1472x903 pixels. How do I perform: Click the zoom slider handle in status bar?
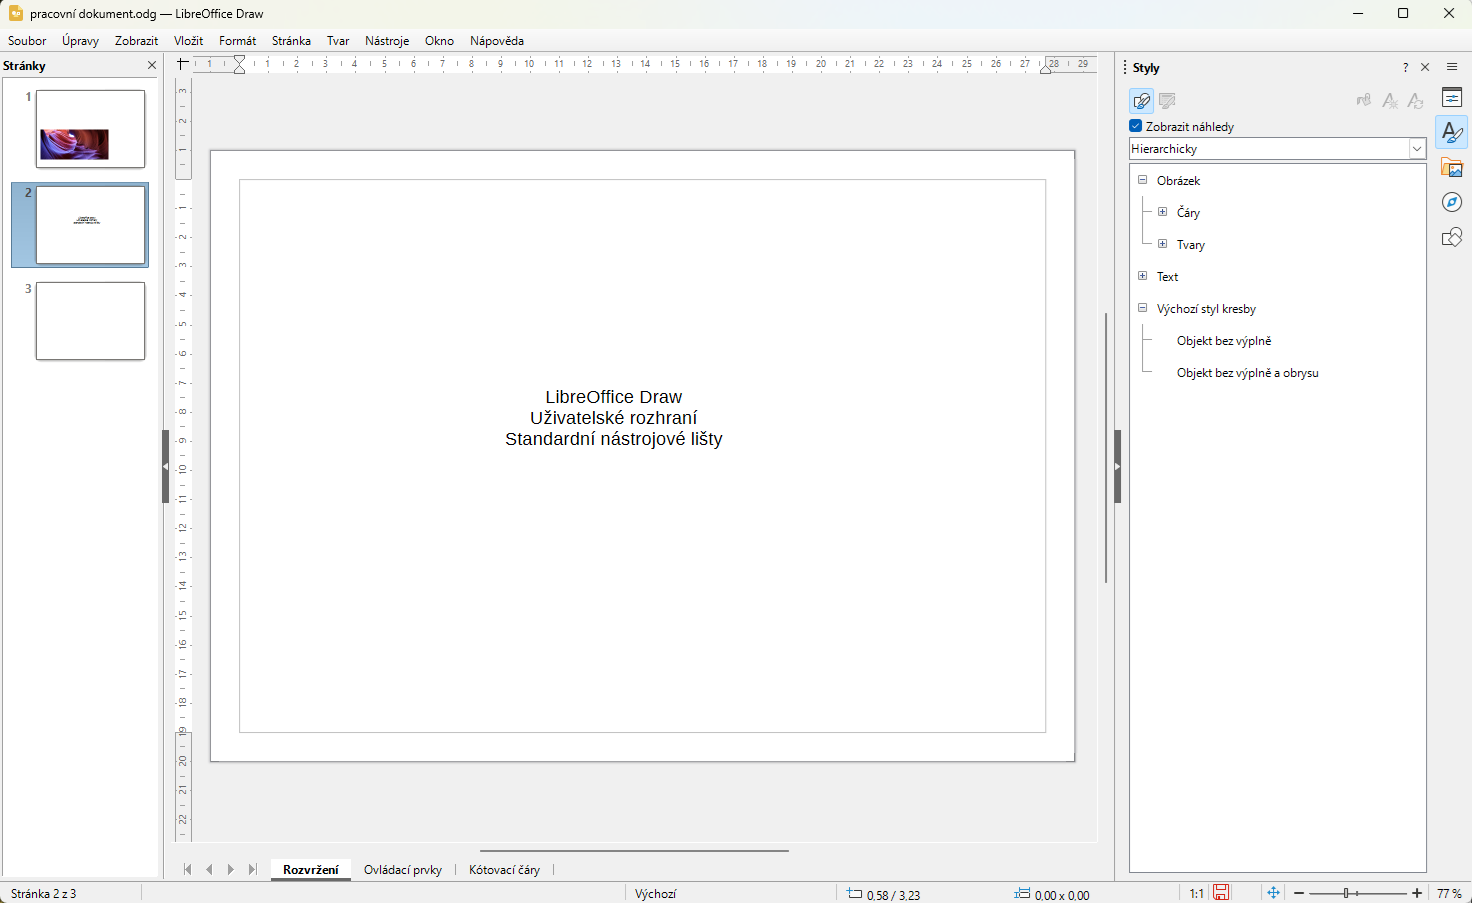(1347, 893)
